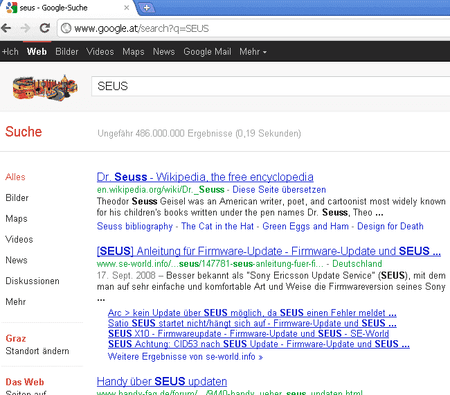
Task: Filter by News in left sidebar
Action: point(16,260)
